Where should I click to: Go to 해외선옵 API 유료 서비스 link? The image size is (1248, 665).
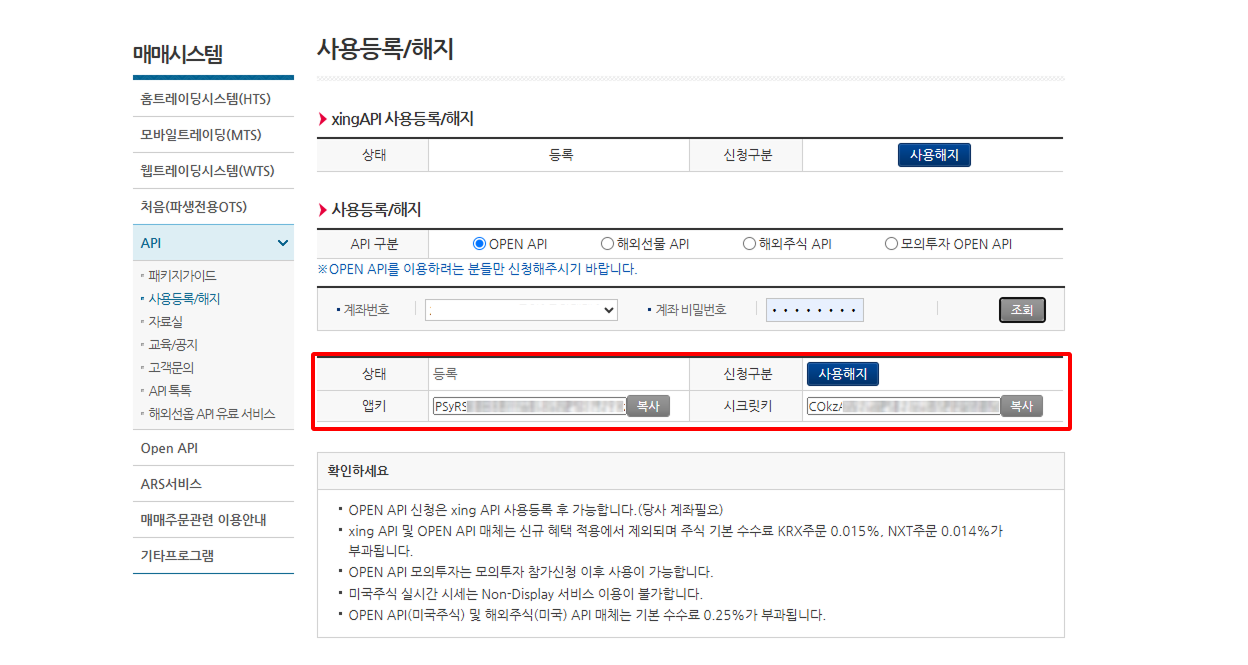[x=211, y=413]
